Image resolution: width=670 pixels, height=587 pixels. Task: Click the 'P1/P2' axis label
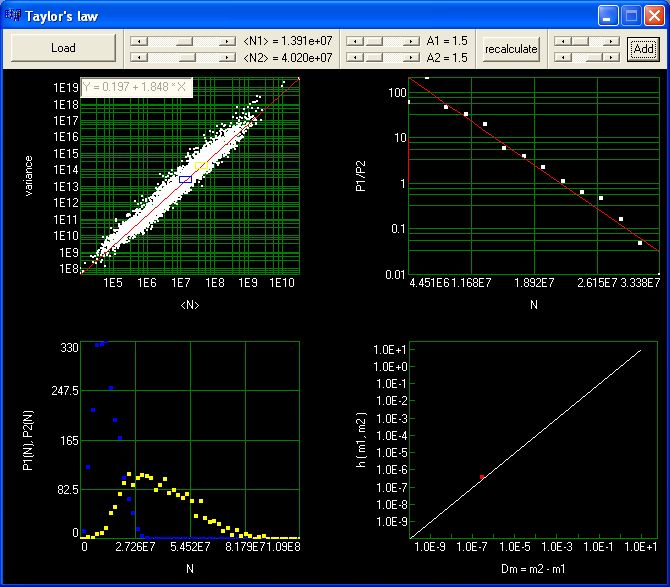point(361,176)
